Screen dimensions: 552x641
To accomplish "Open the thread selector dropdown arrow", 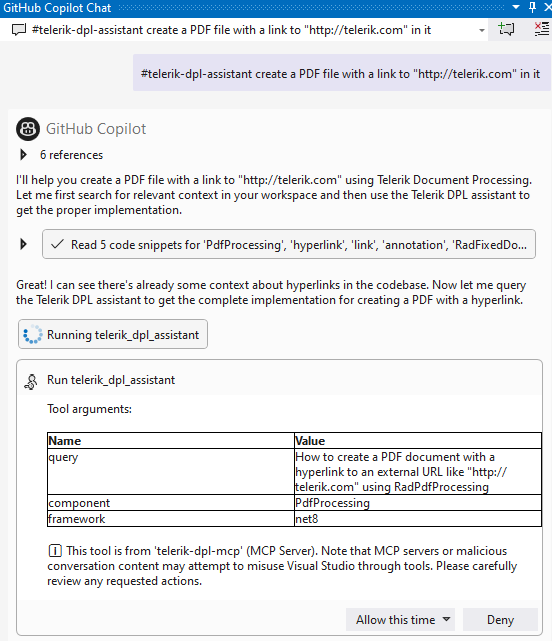I will (482, 30).
